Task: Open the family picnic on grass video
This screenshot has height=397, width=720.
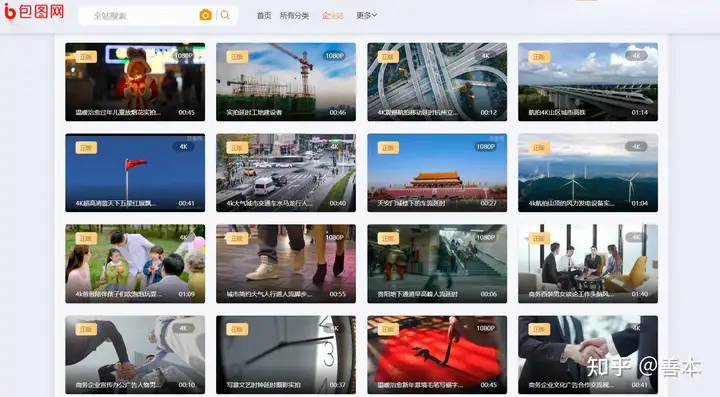Action: (135, 264)
